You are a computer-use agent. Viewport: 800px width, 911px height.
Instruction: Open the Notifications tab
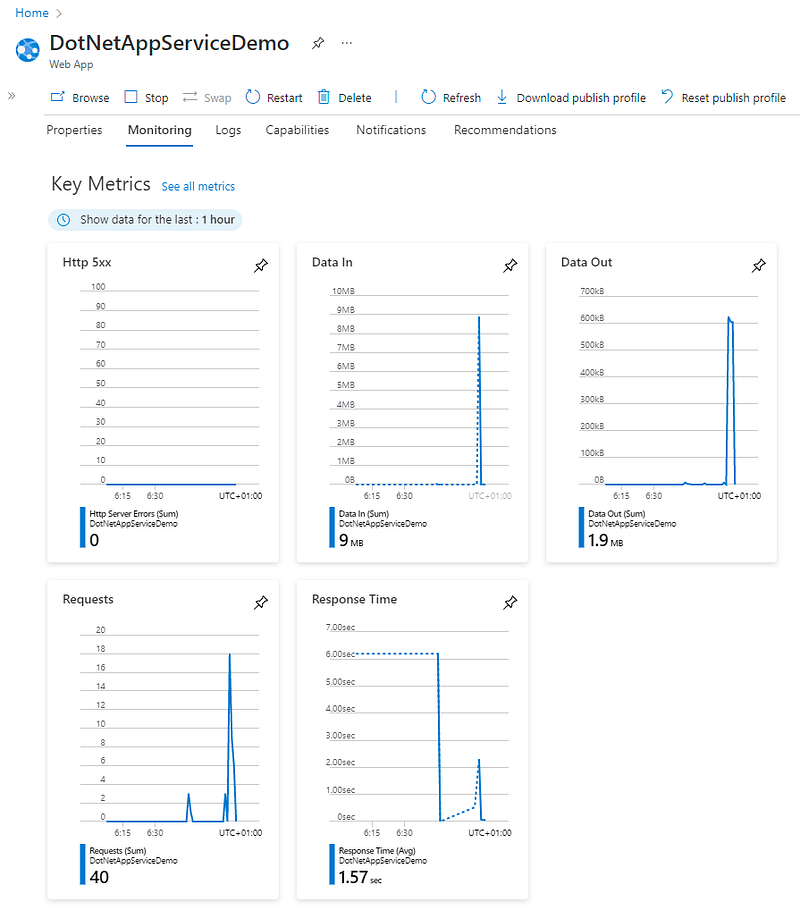point(391,130)
